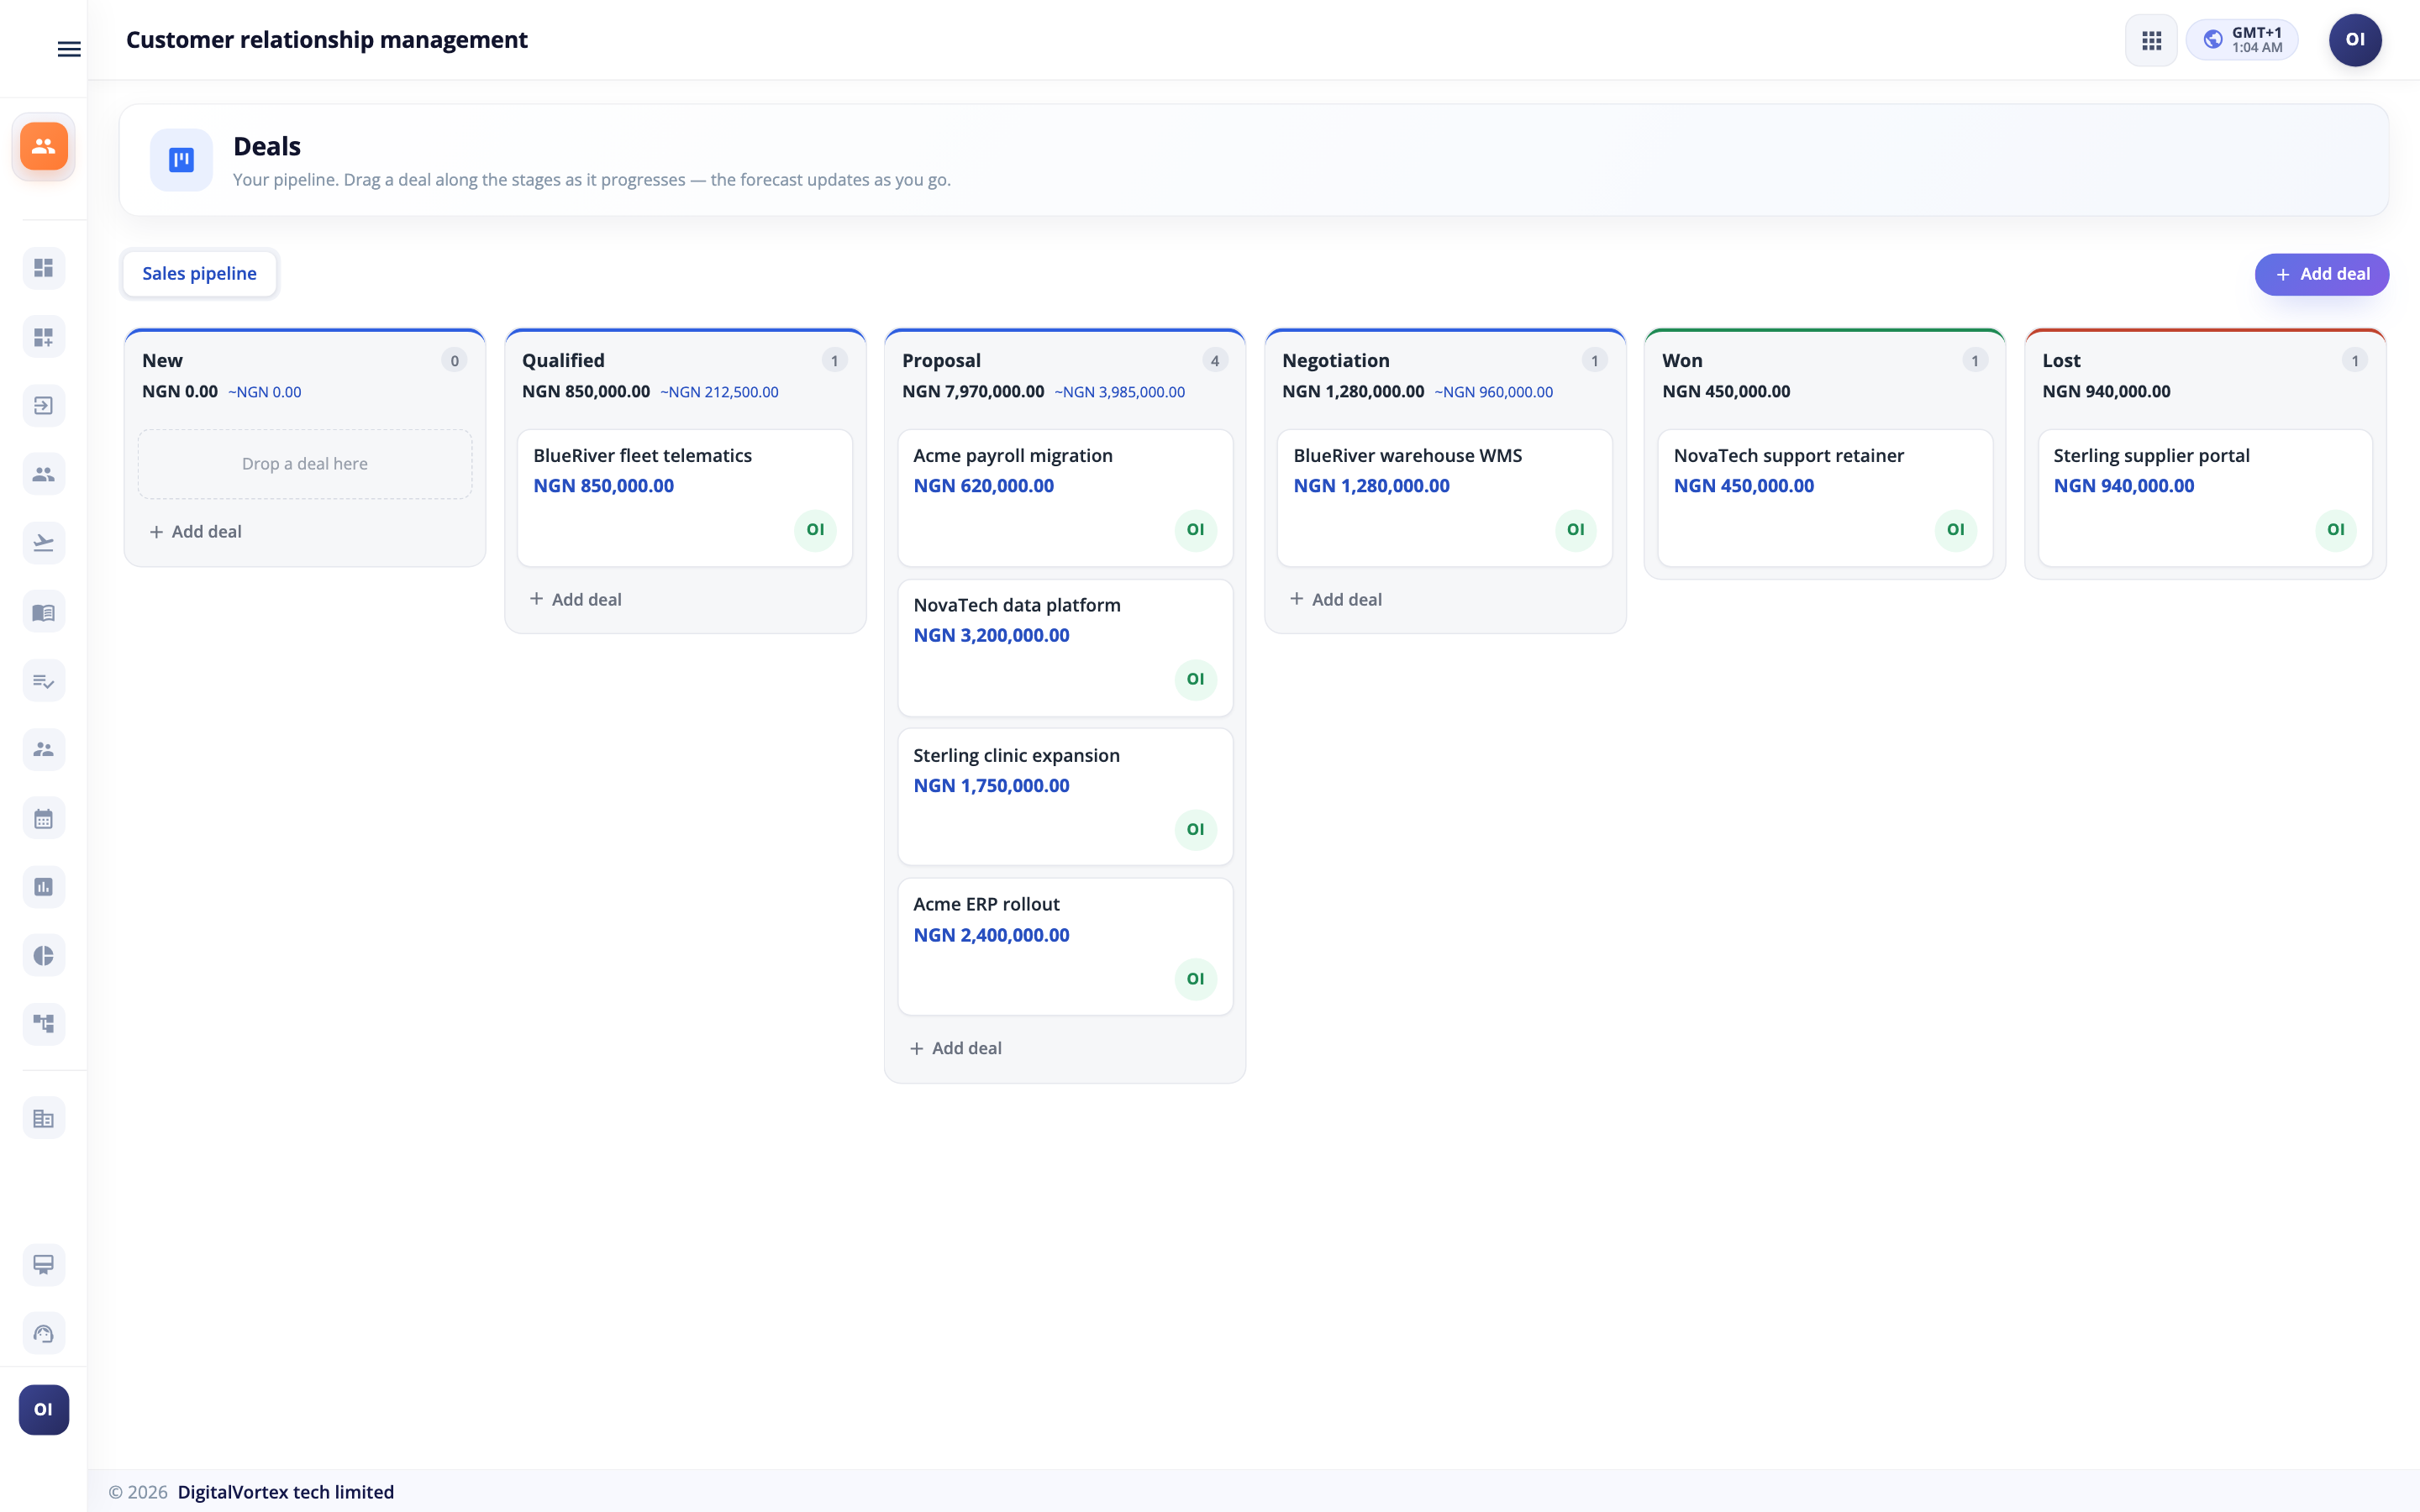The height and width of the screenshot is (1512, 2420).
Task: Open the tree hierarchy sidebar icon
Action: click(43, 1024)
